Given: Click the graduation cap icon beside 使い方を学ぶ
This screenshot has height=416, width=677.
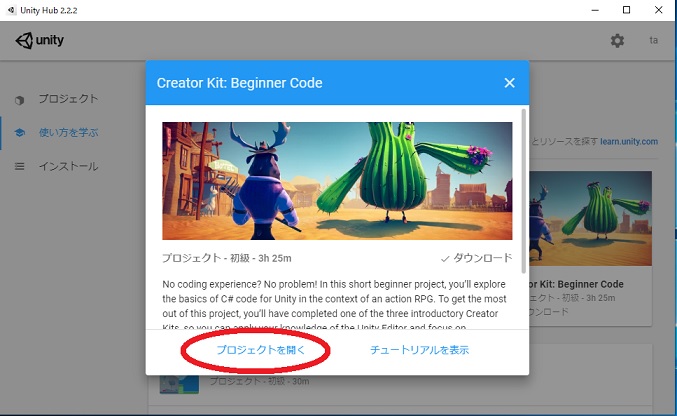Looking at the screenshot, I should pyautogui.click(x=19, y=133).
